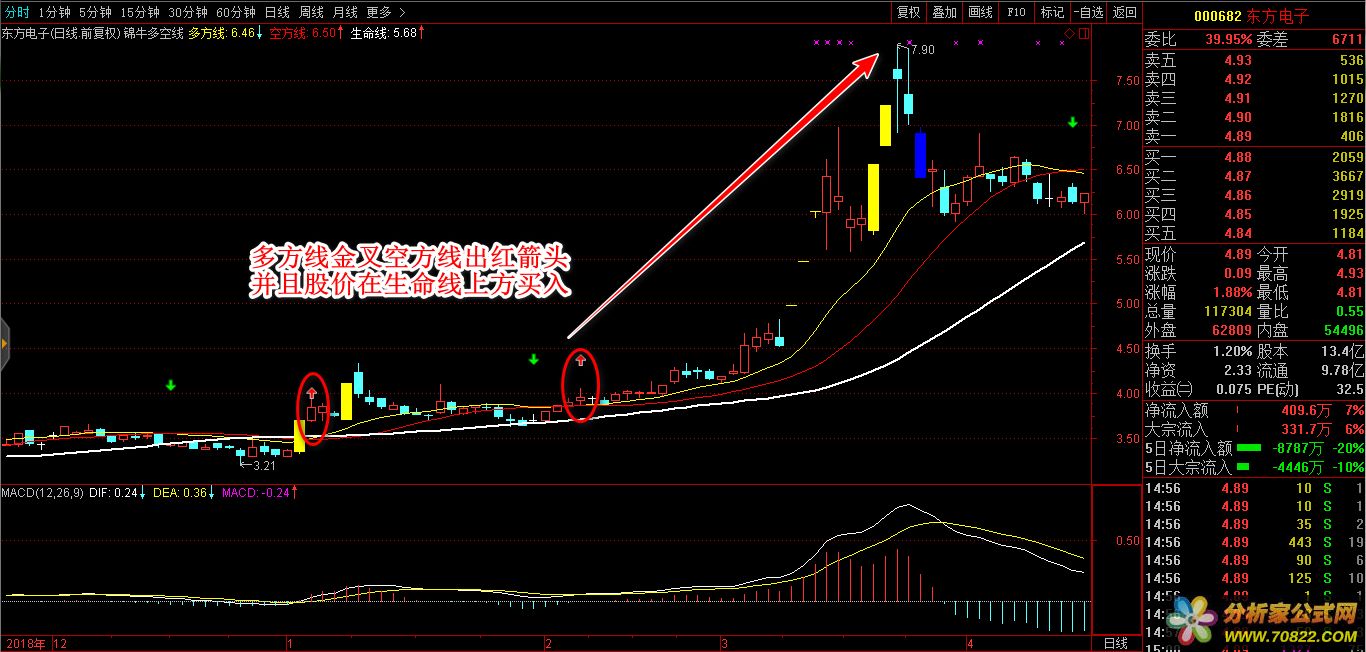This screenshot has width=1366, height=652.
Task: Click the 买四 bid price 4.85
Action: (x=1238, y=214)
